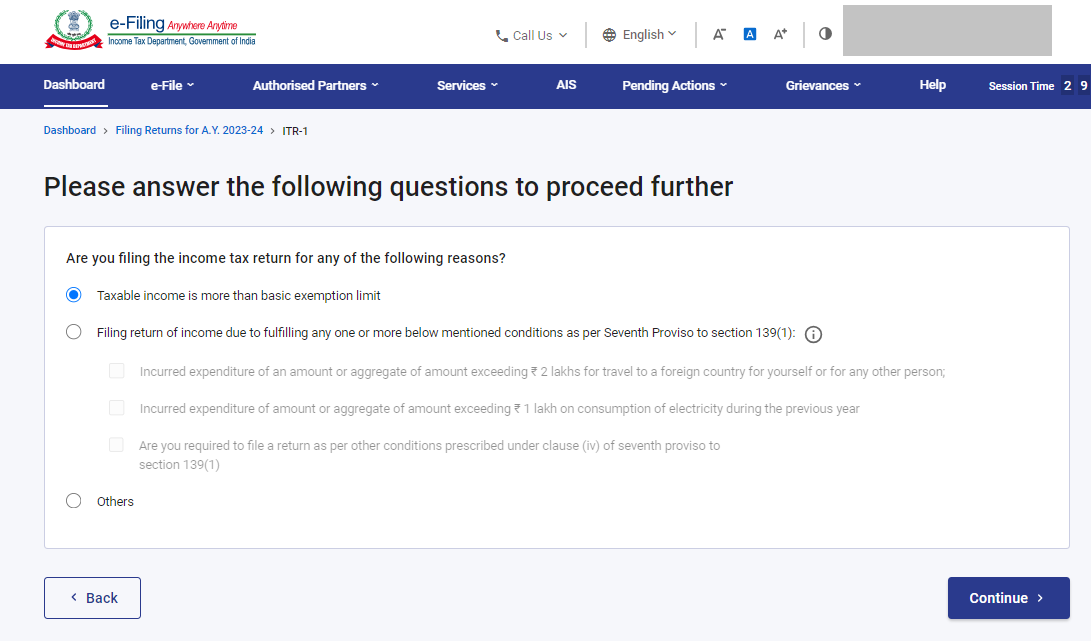Click the Session Time indicator

point(1022,86)
